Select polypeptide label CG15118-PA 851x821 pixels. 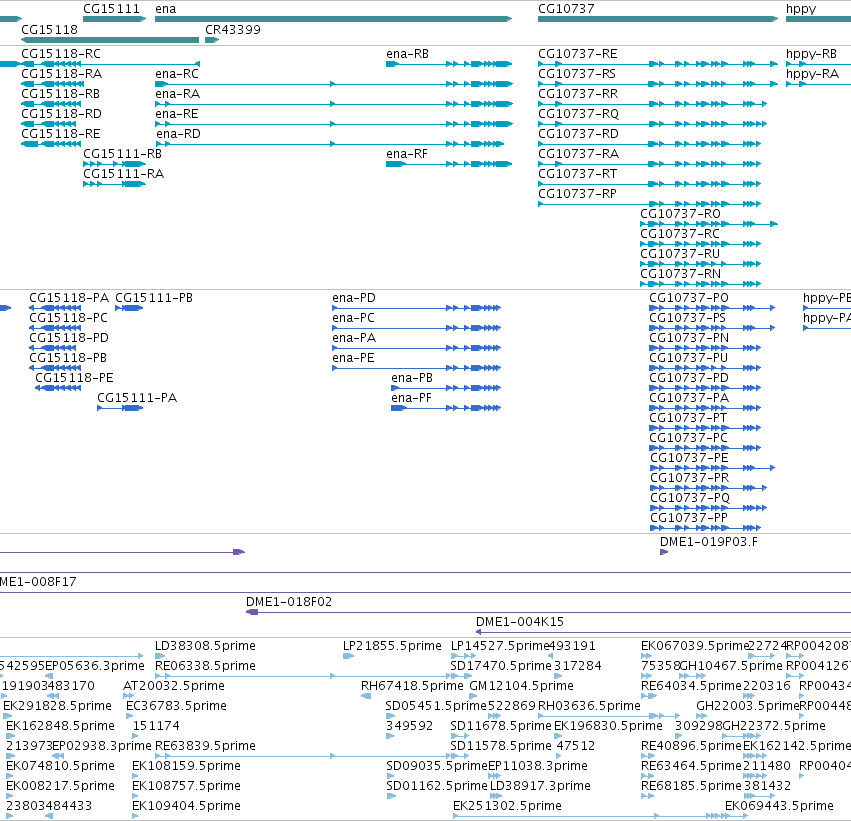coord(69,298)
